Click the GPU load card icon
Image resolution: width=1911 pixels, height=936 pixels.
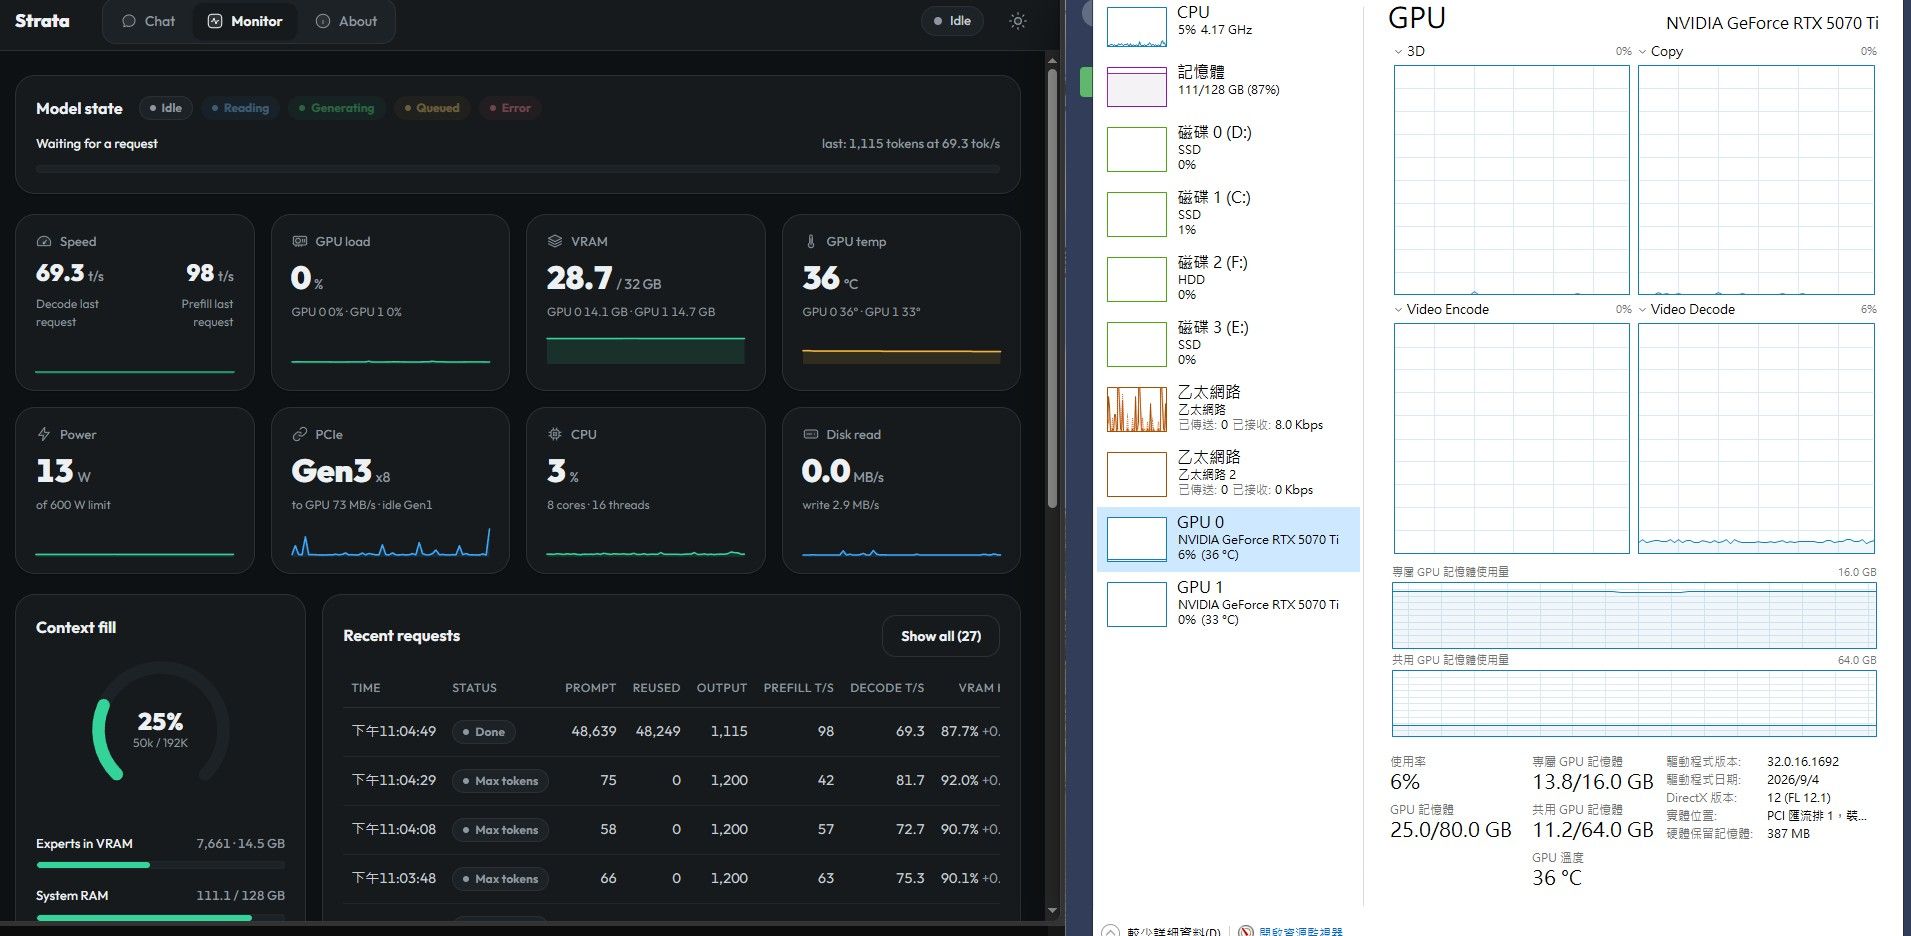[299, 242]
